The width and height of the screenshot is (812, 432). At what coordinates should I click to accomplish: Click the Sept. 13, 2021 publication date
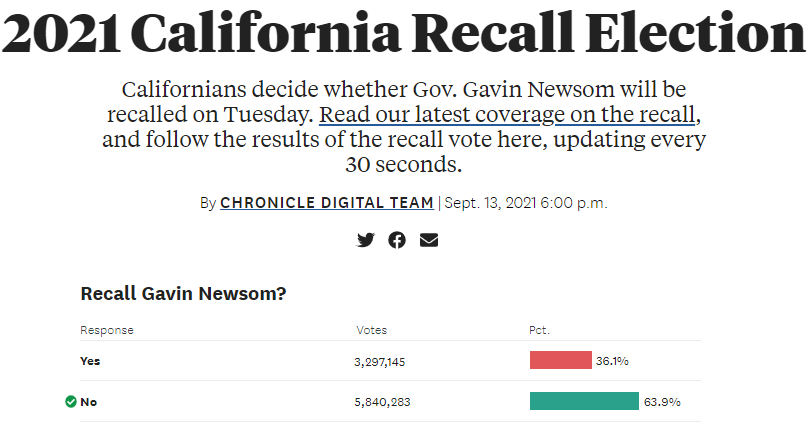525,203
